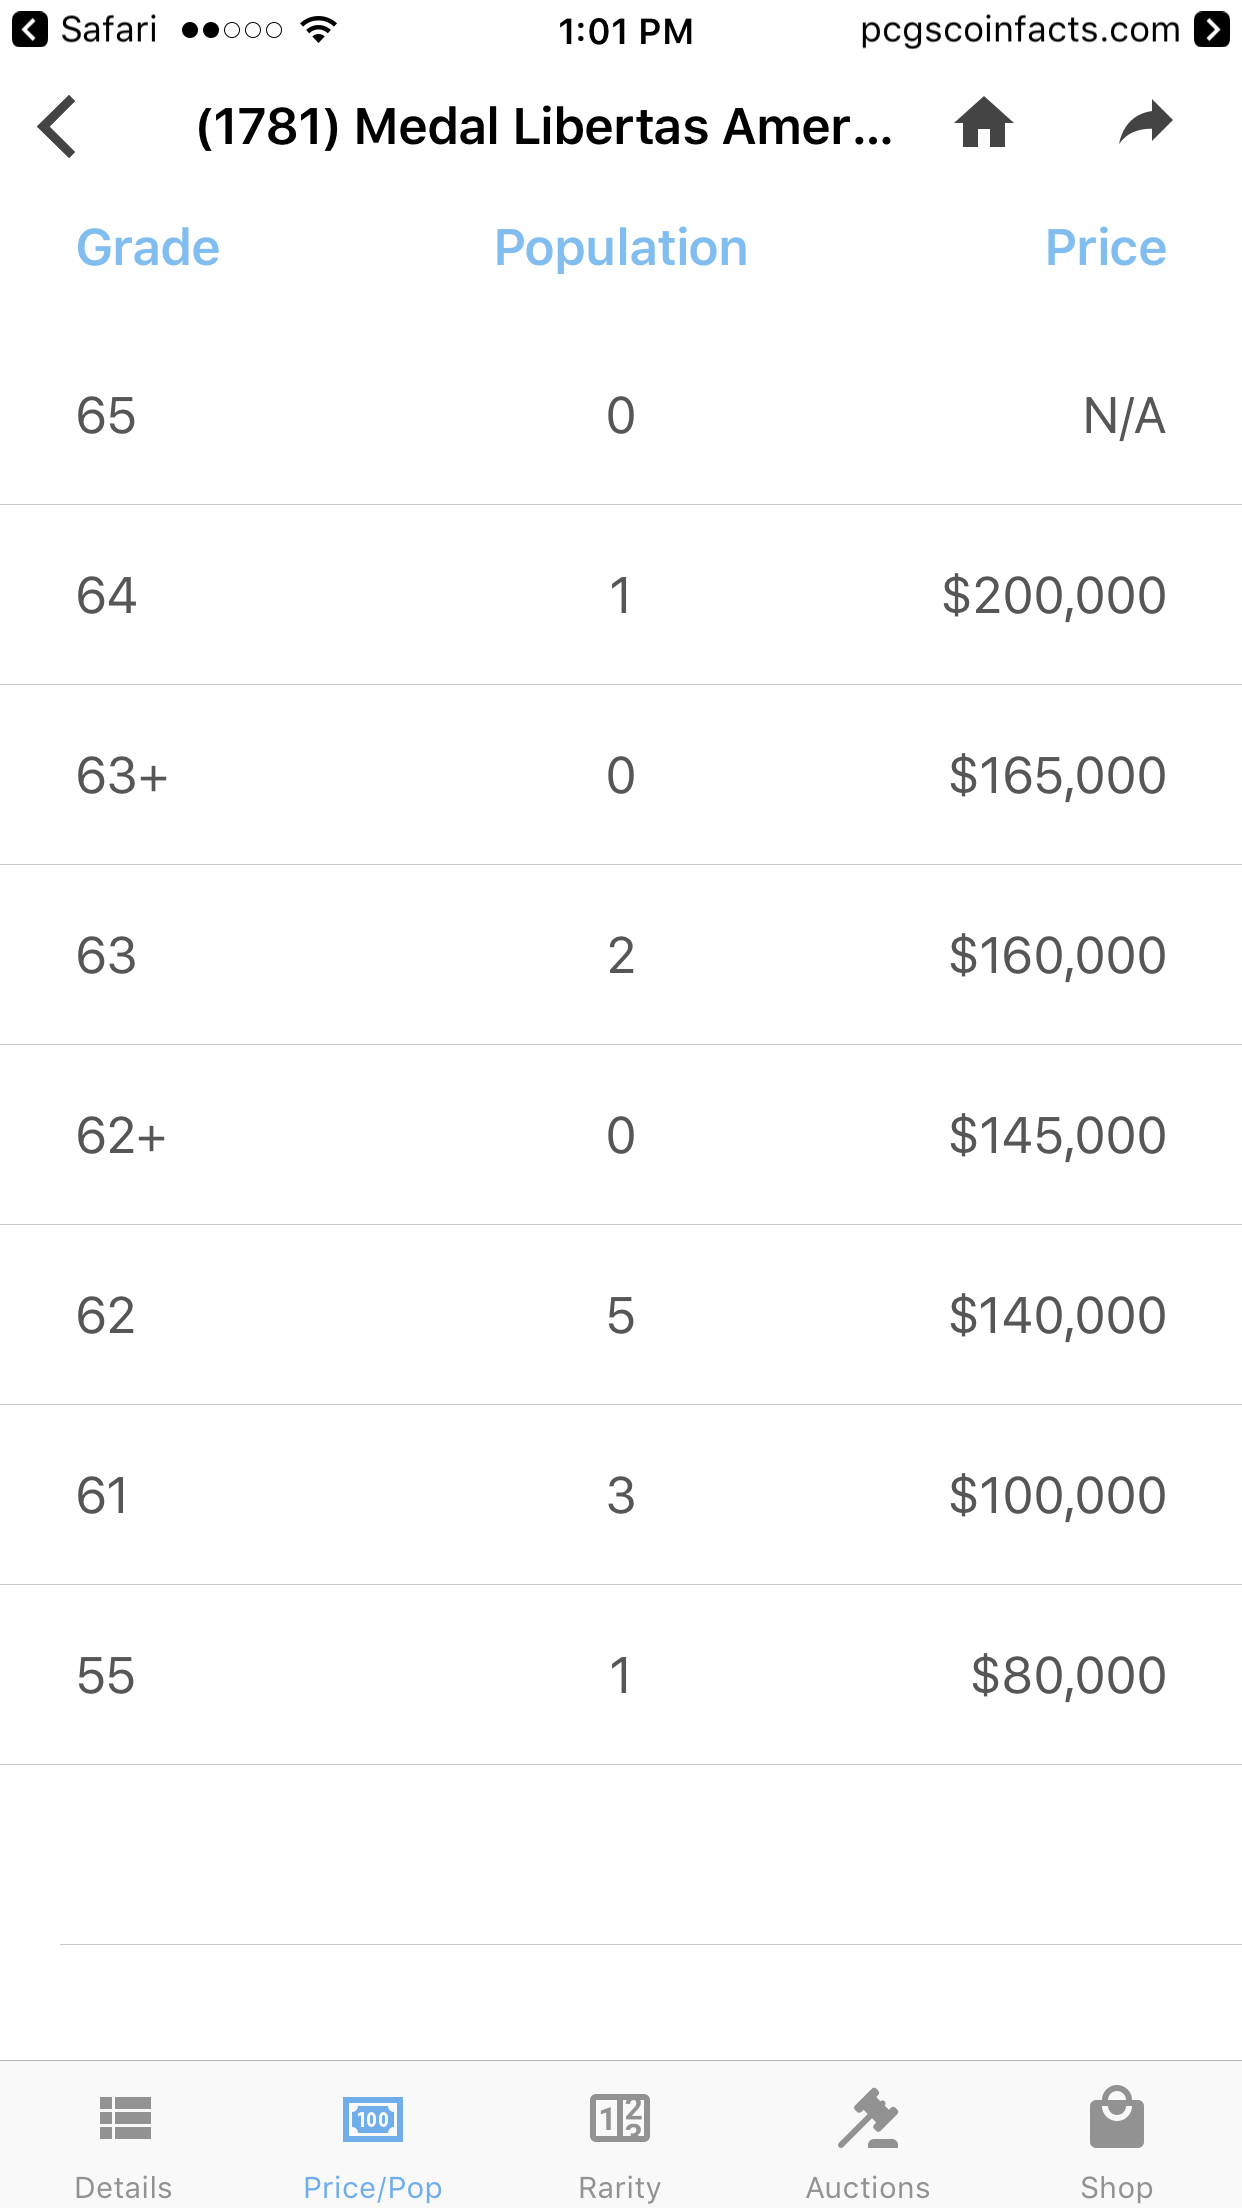Go to the home icon

(x=984, y=123)
